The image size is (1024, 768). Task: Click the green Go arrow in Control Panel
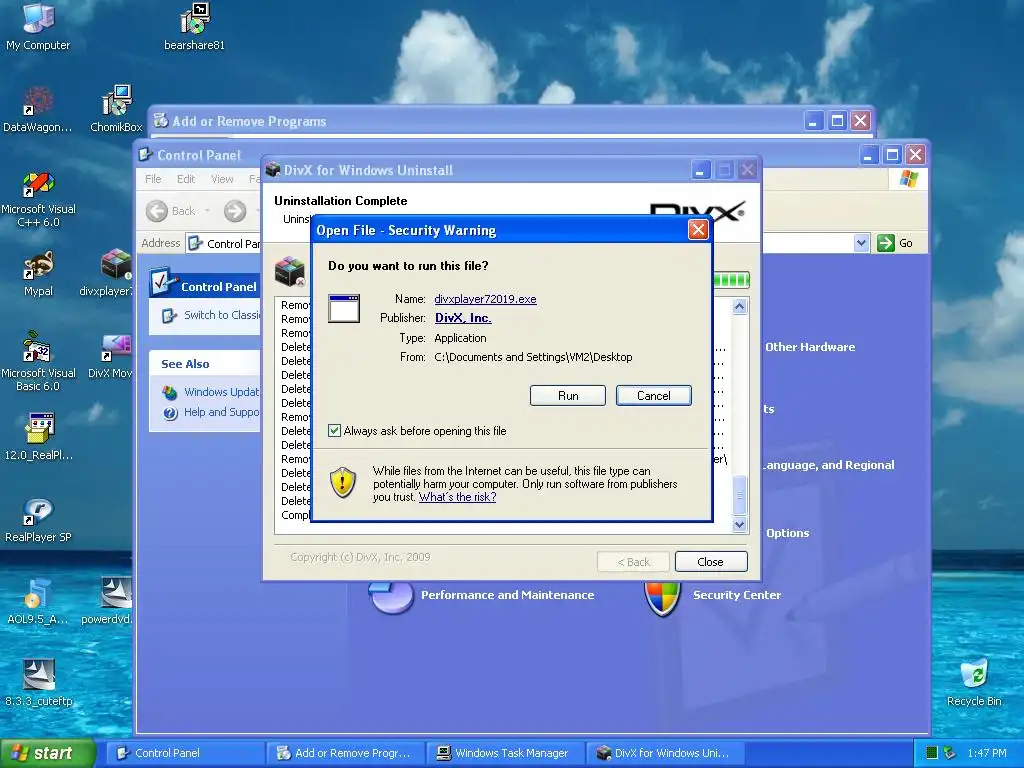point(886,243)
